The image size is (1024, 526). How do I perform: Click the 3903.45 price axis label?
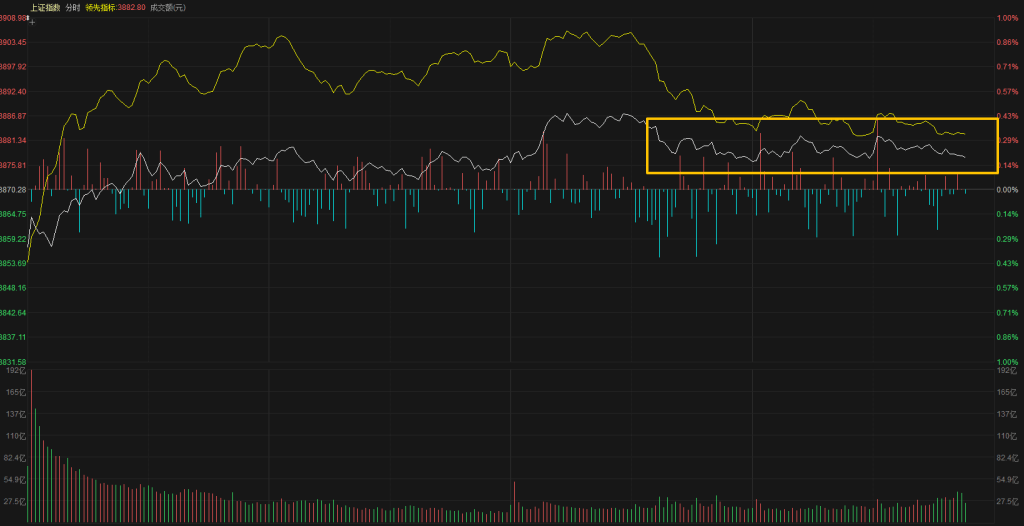[x=13, y=43]
